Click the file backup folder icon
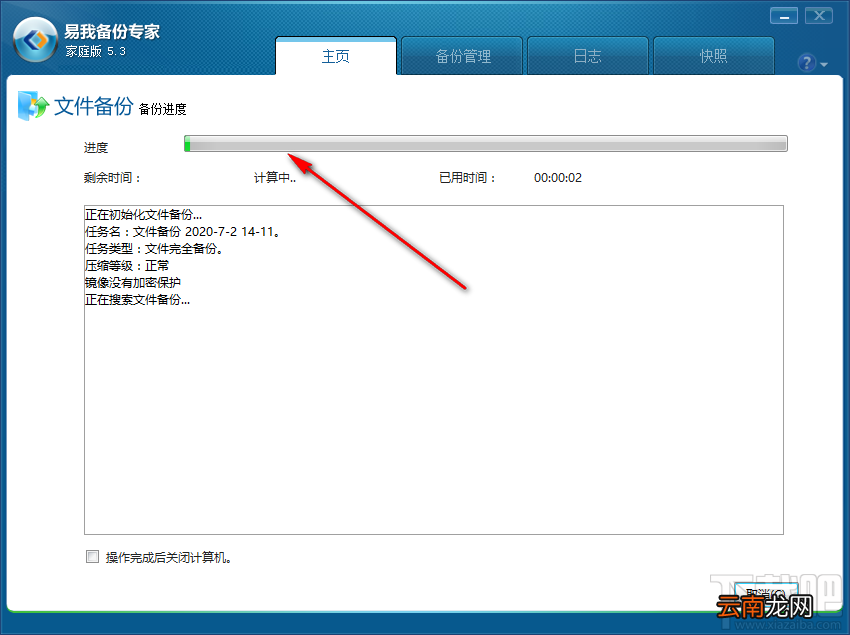This screenshot has width=850, height=635. coord(33,105)
